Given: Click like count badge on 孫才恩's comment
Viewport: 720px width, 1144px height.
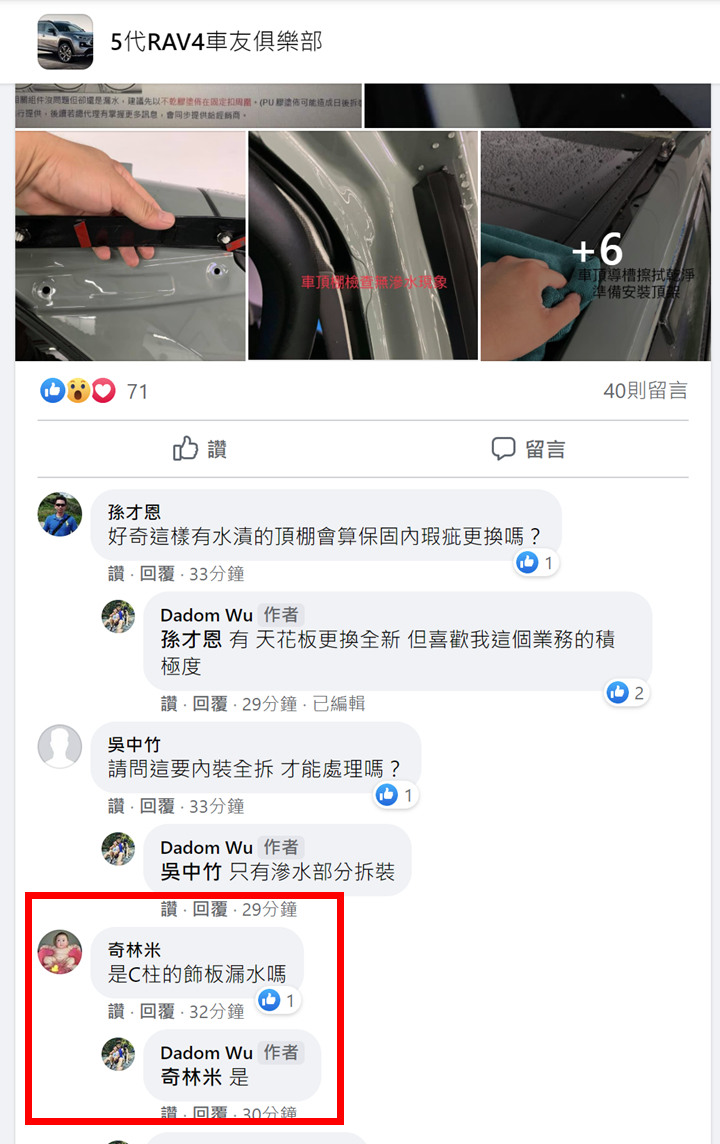Looking at the screenshot, I should click(536, 563).
